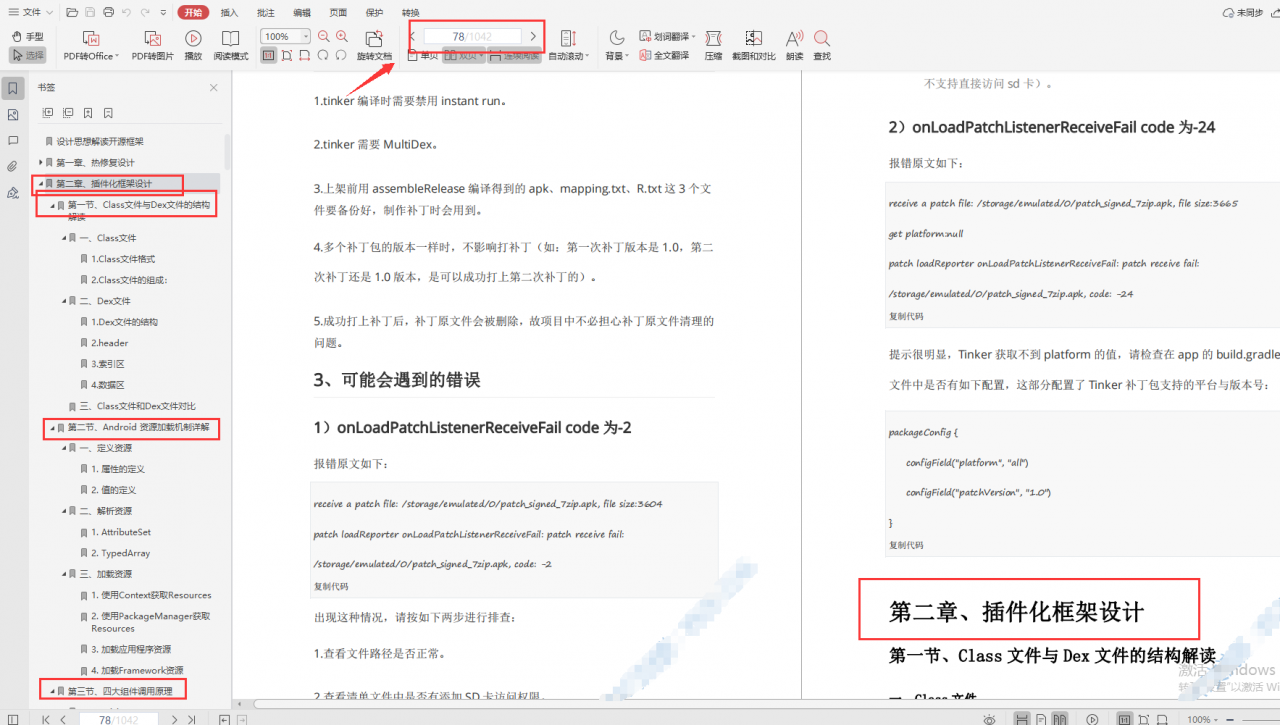Click the save document icon
Viewport: 1280px width, 725px height.
[x=90, y=12]
